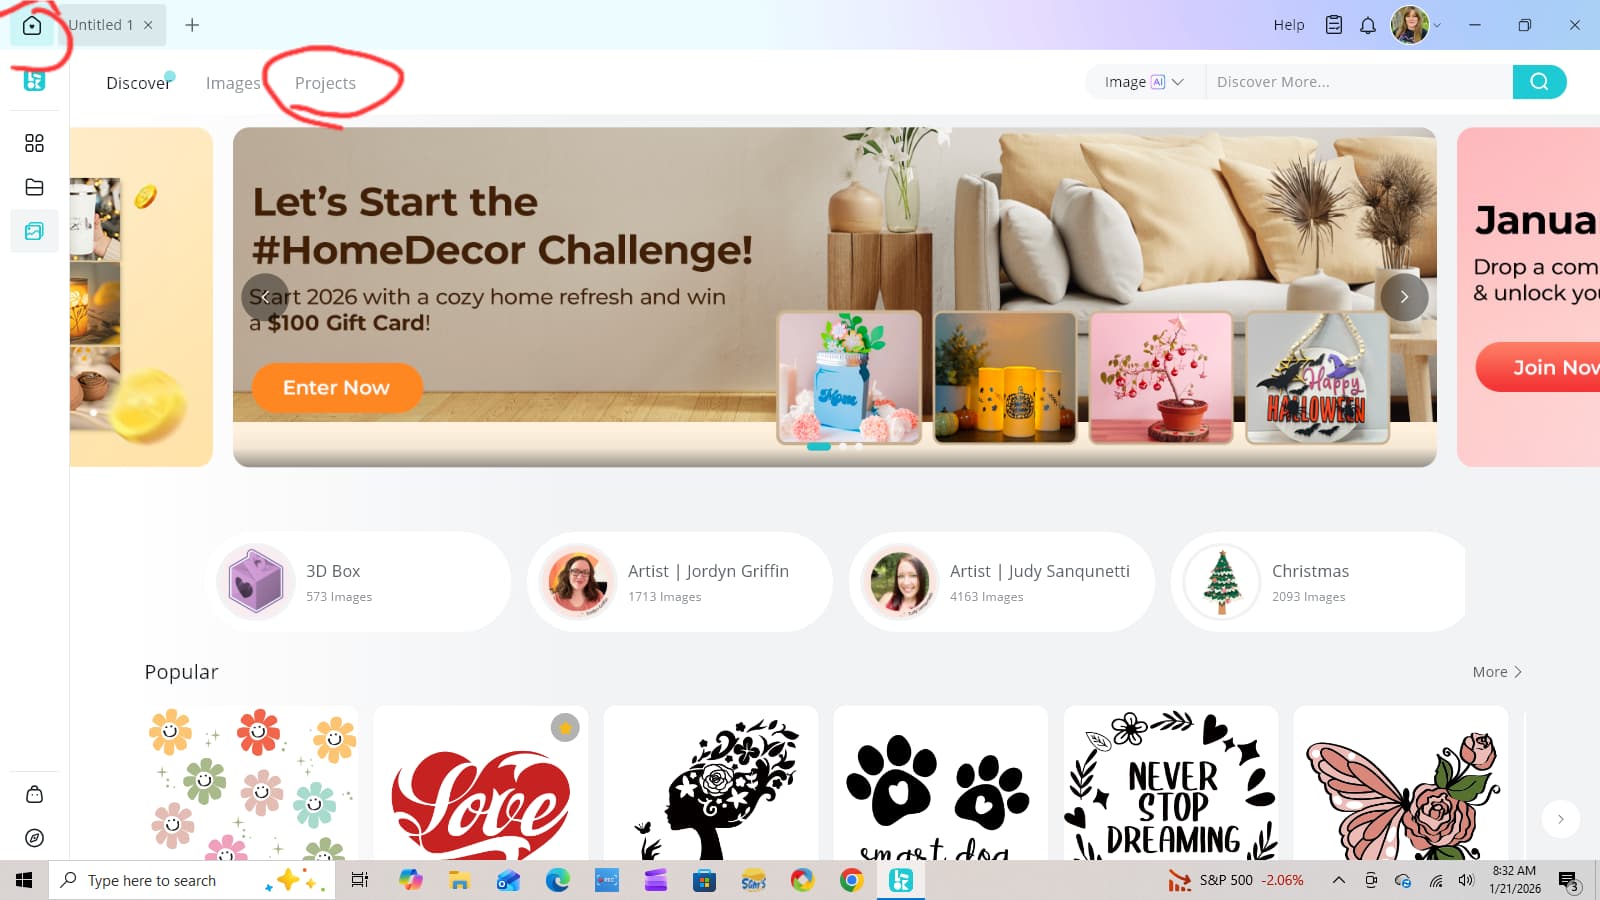This screenshot has width=1600, height=900.
Task: Switch to the Images tab
Action: (x=232, y=83)
